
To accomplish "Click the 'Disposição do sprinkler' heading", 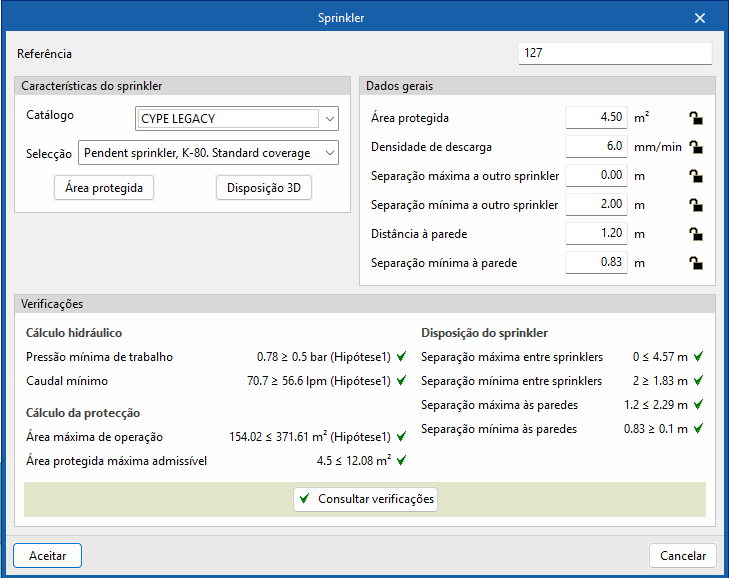I will coord(484,333).
